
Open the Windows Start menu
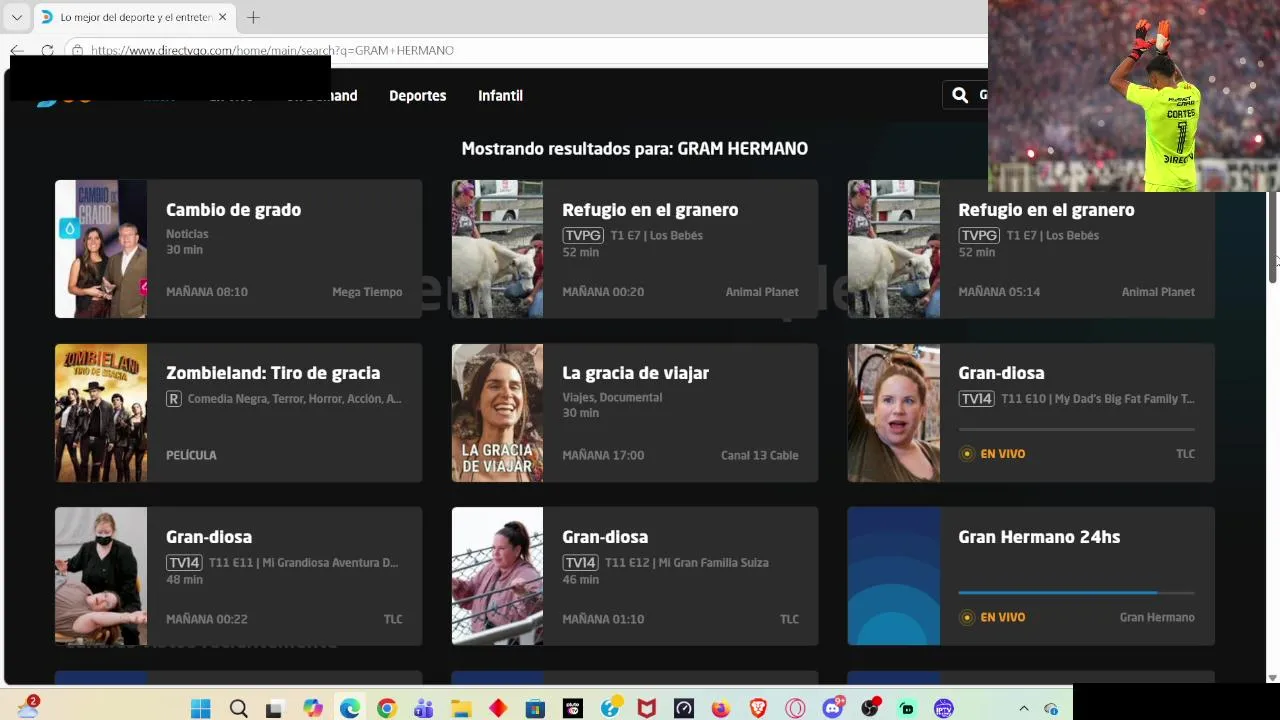tap(200, 708)
